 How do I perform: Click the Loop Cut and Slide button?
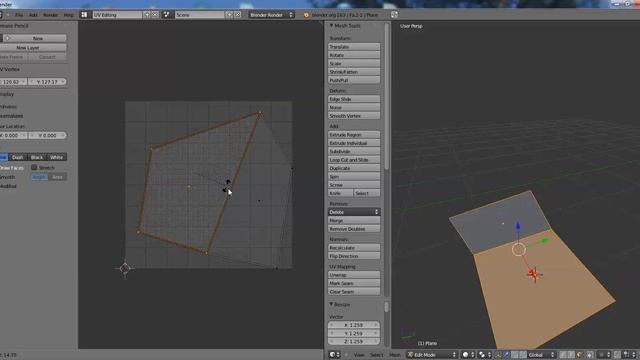tap(354, 160)
